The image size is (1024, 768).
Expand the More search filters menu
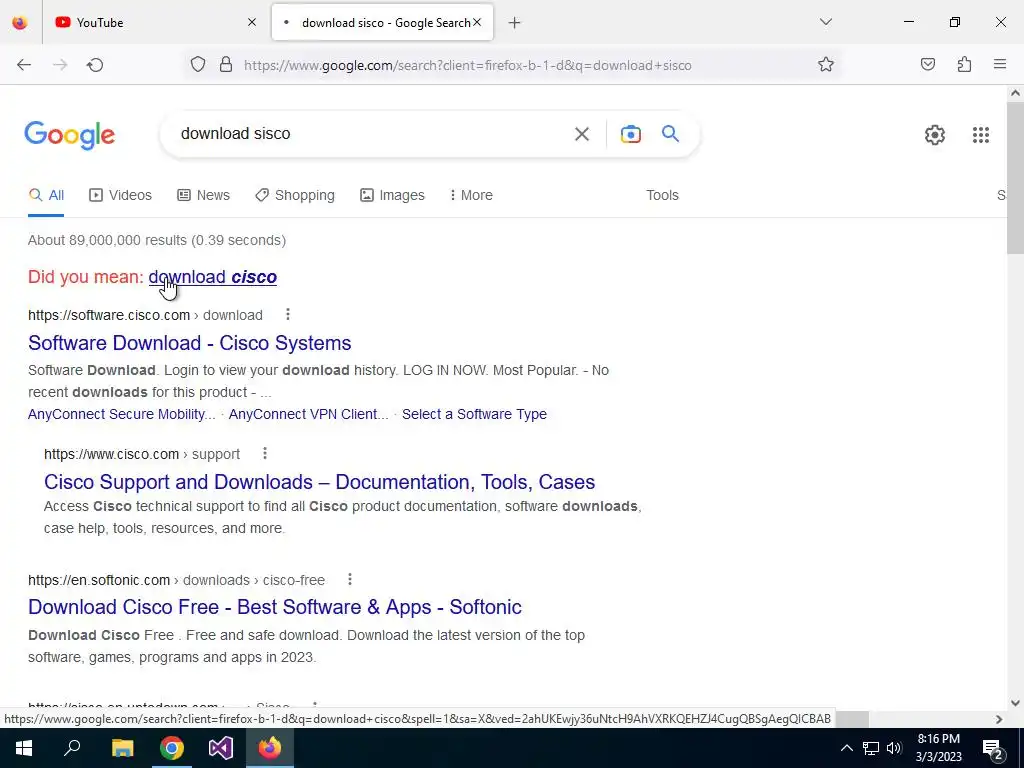click(x=471, y=195)
